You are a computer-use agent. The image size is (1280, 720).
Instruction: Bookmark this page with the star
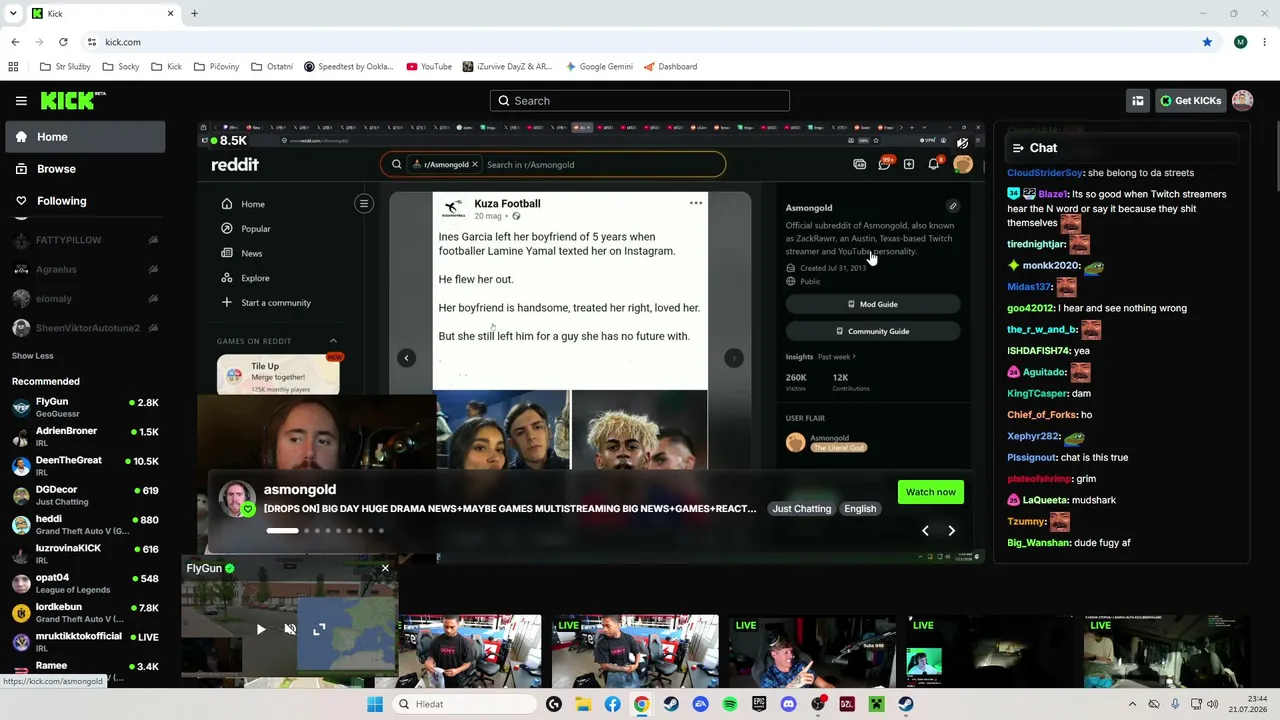pyautogui.click(x=1207, y=42)
